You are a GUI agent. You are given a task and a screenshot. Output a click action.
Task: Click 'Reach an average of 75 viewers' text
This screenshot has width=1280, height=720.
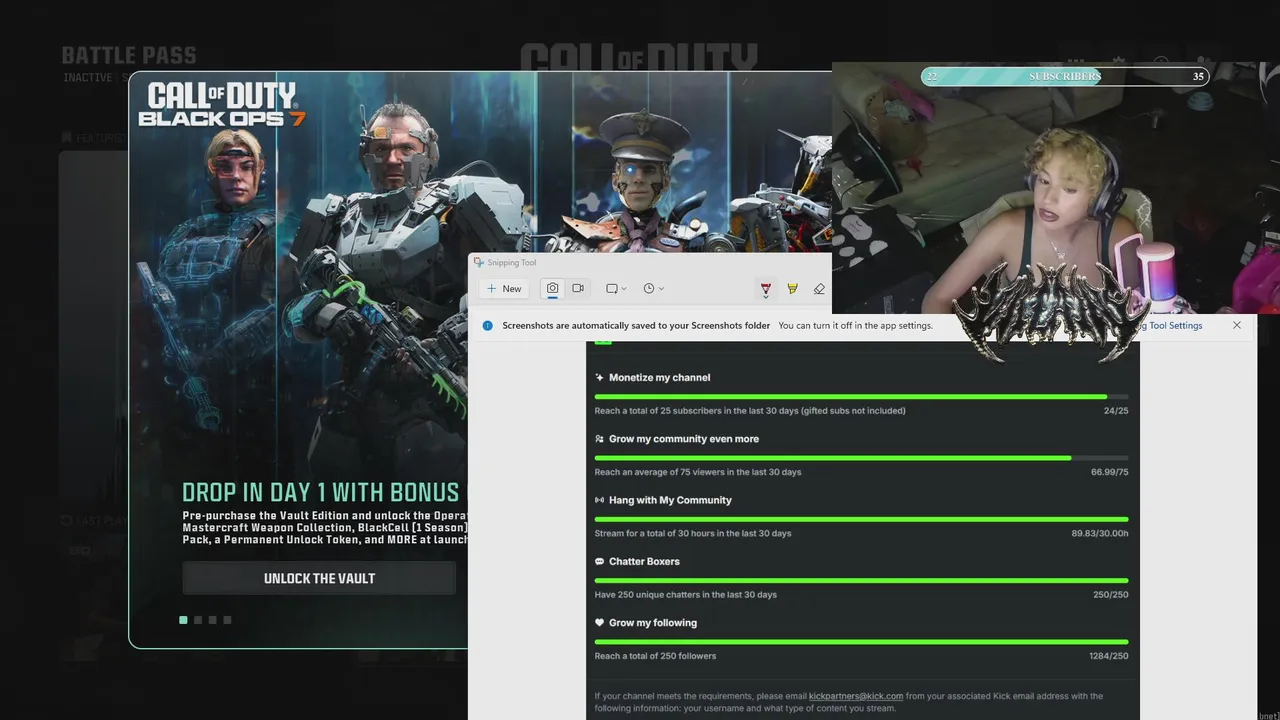[x=698, y=472]
